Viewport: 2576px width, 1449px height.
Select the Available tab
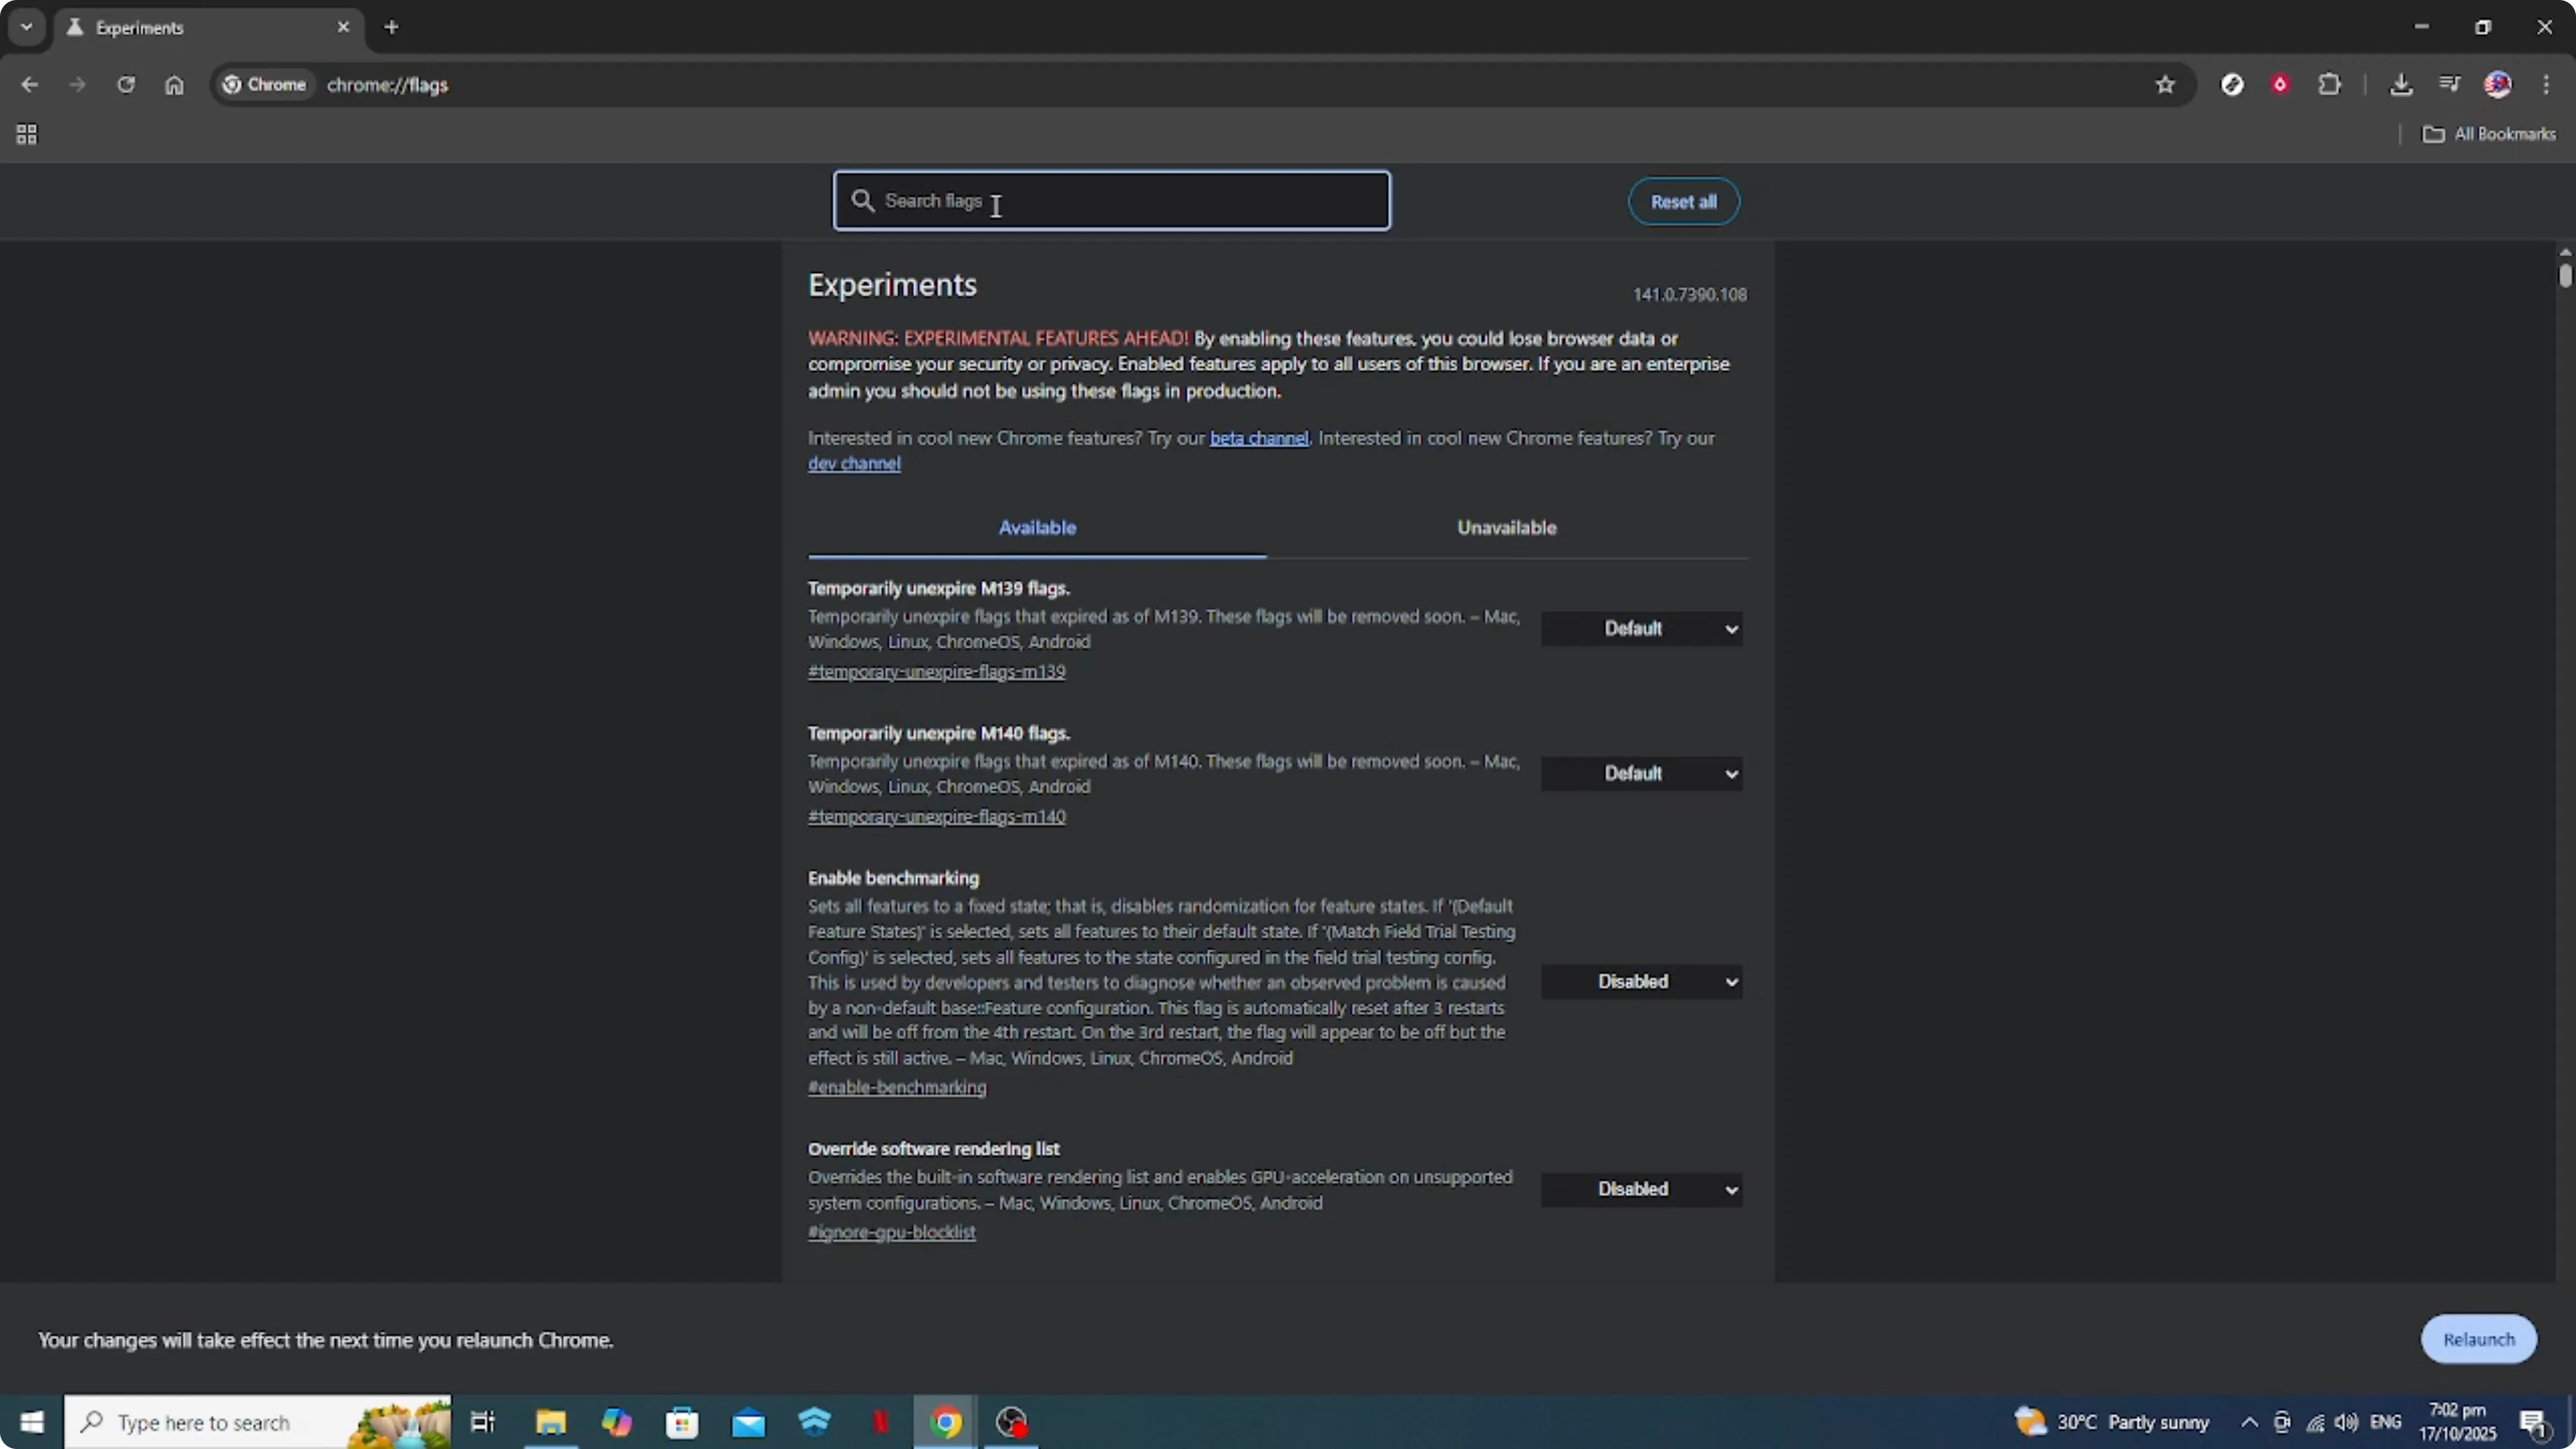point(1037,527)
